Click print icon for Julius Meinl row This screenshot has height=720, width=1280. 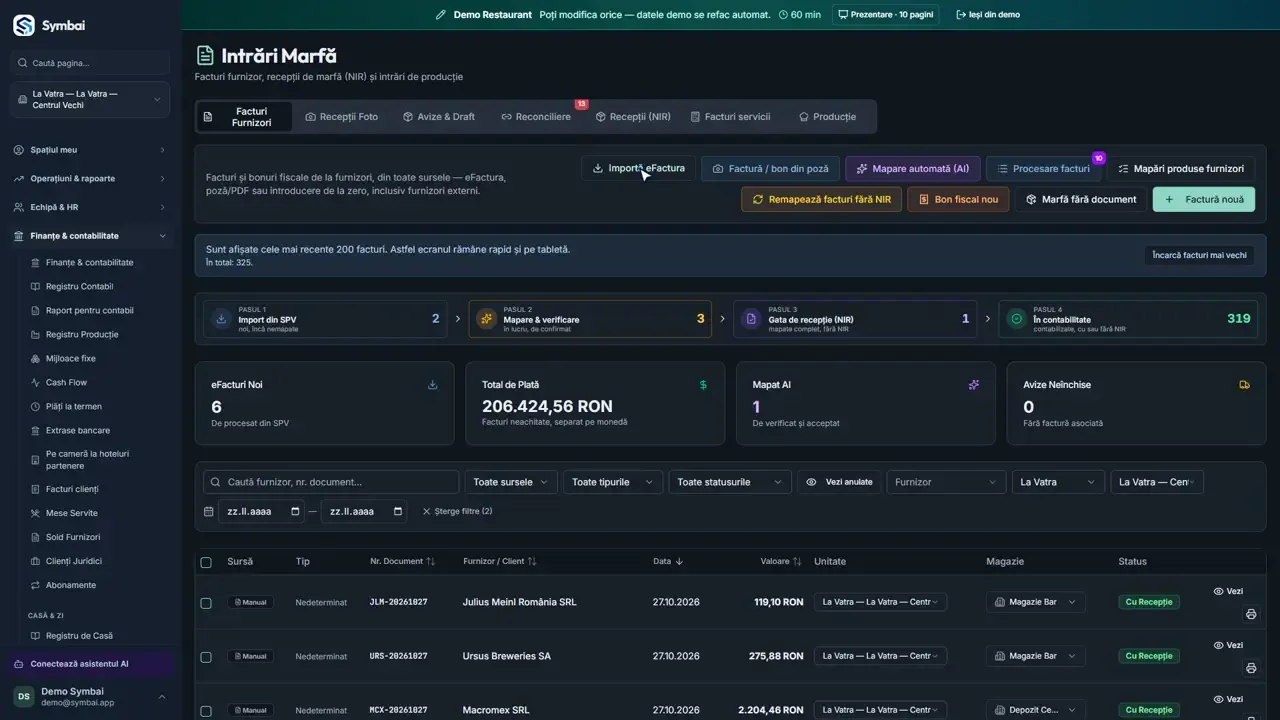(x=1250, y=614)
